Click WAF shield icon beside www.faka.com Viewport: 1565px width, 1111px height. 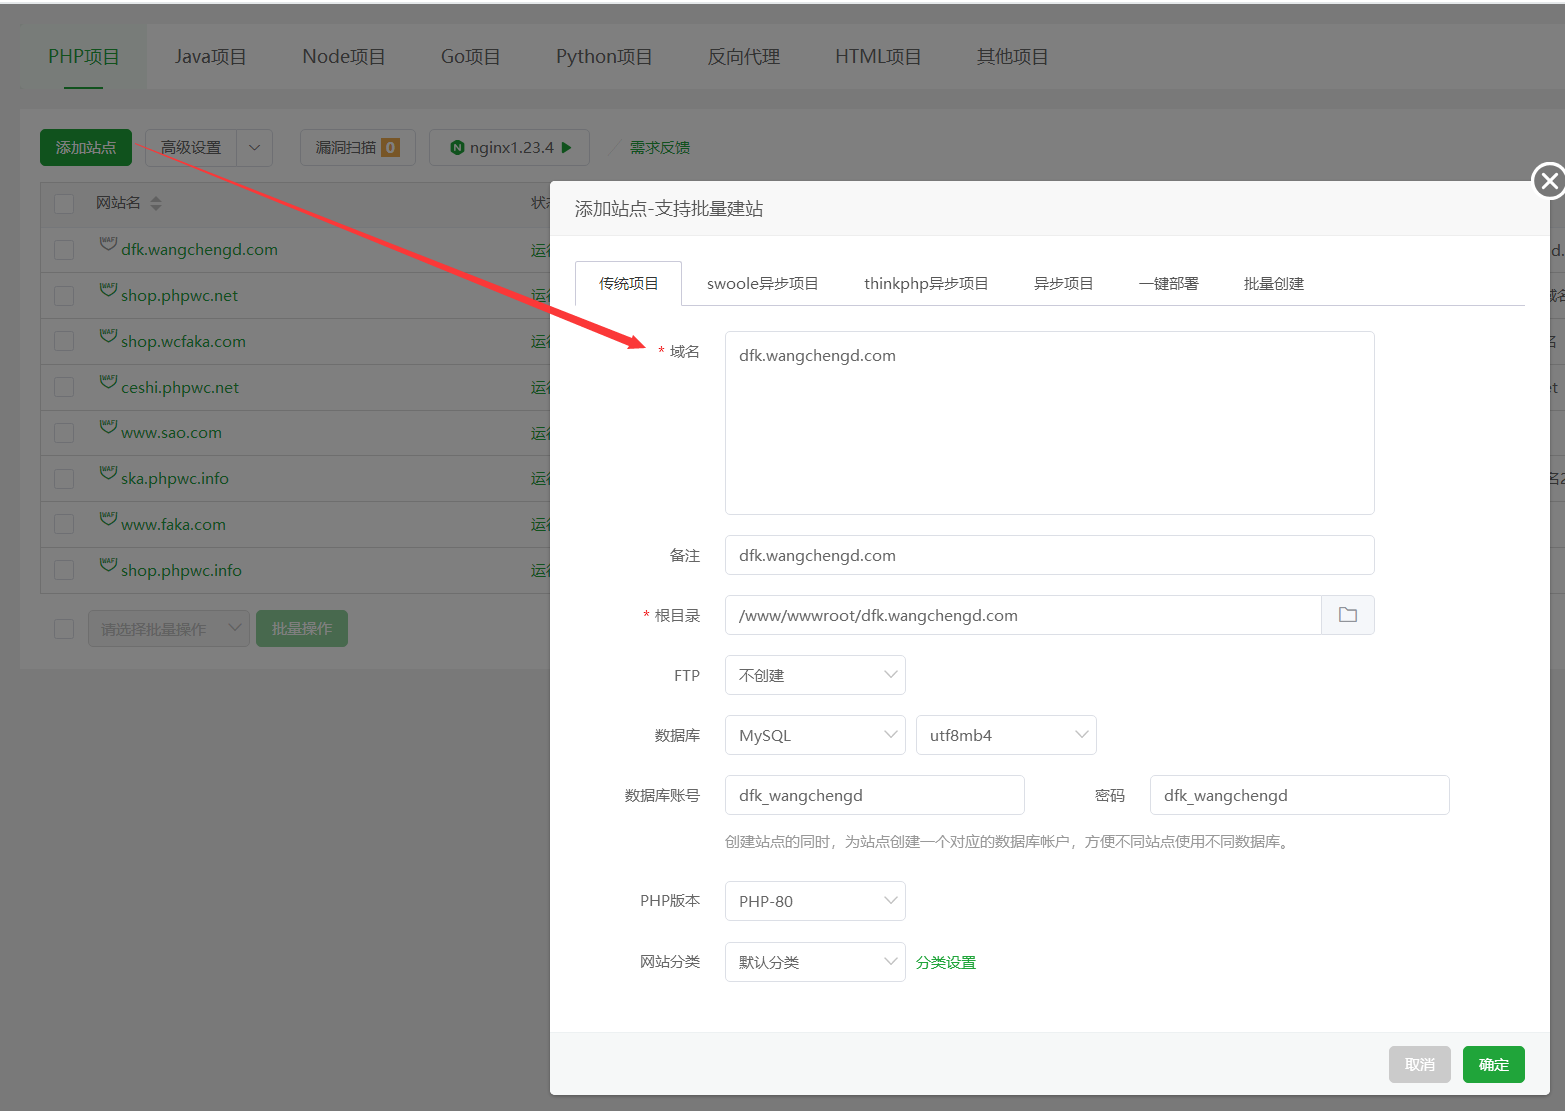coord(108,519)
